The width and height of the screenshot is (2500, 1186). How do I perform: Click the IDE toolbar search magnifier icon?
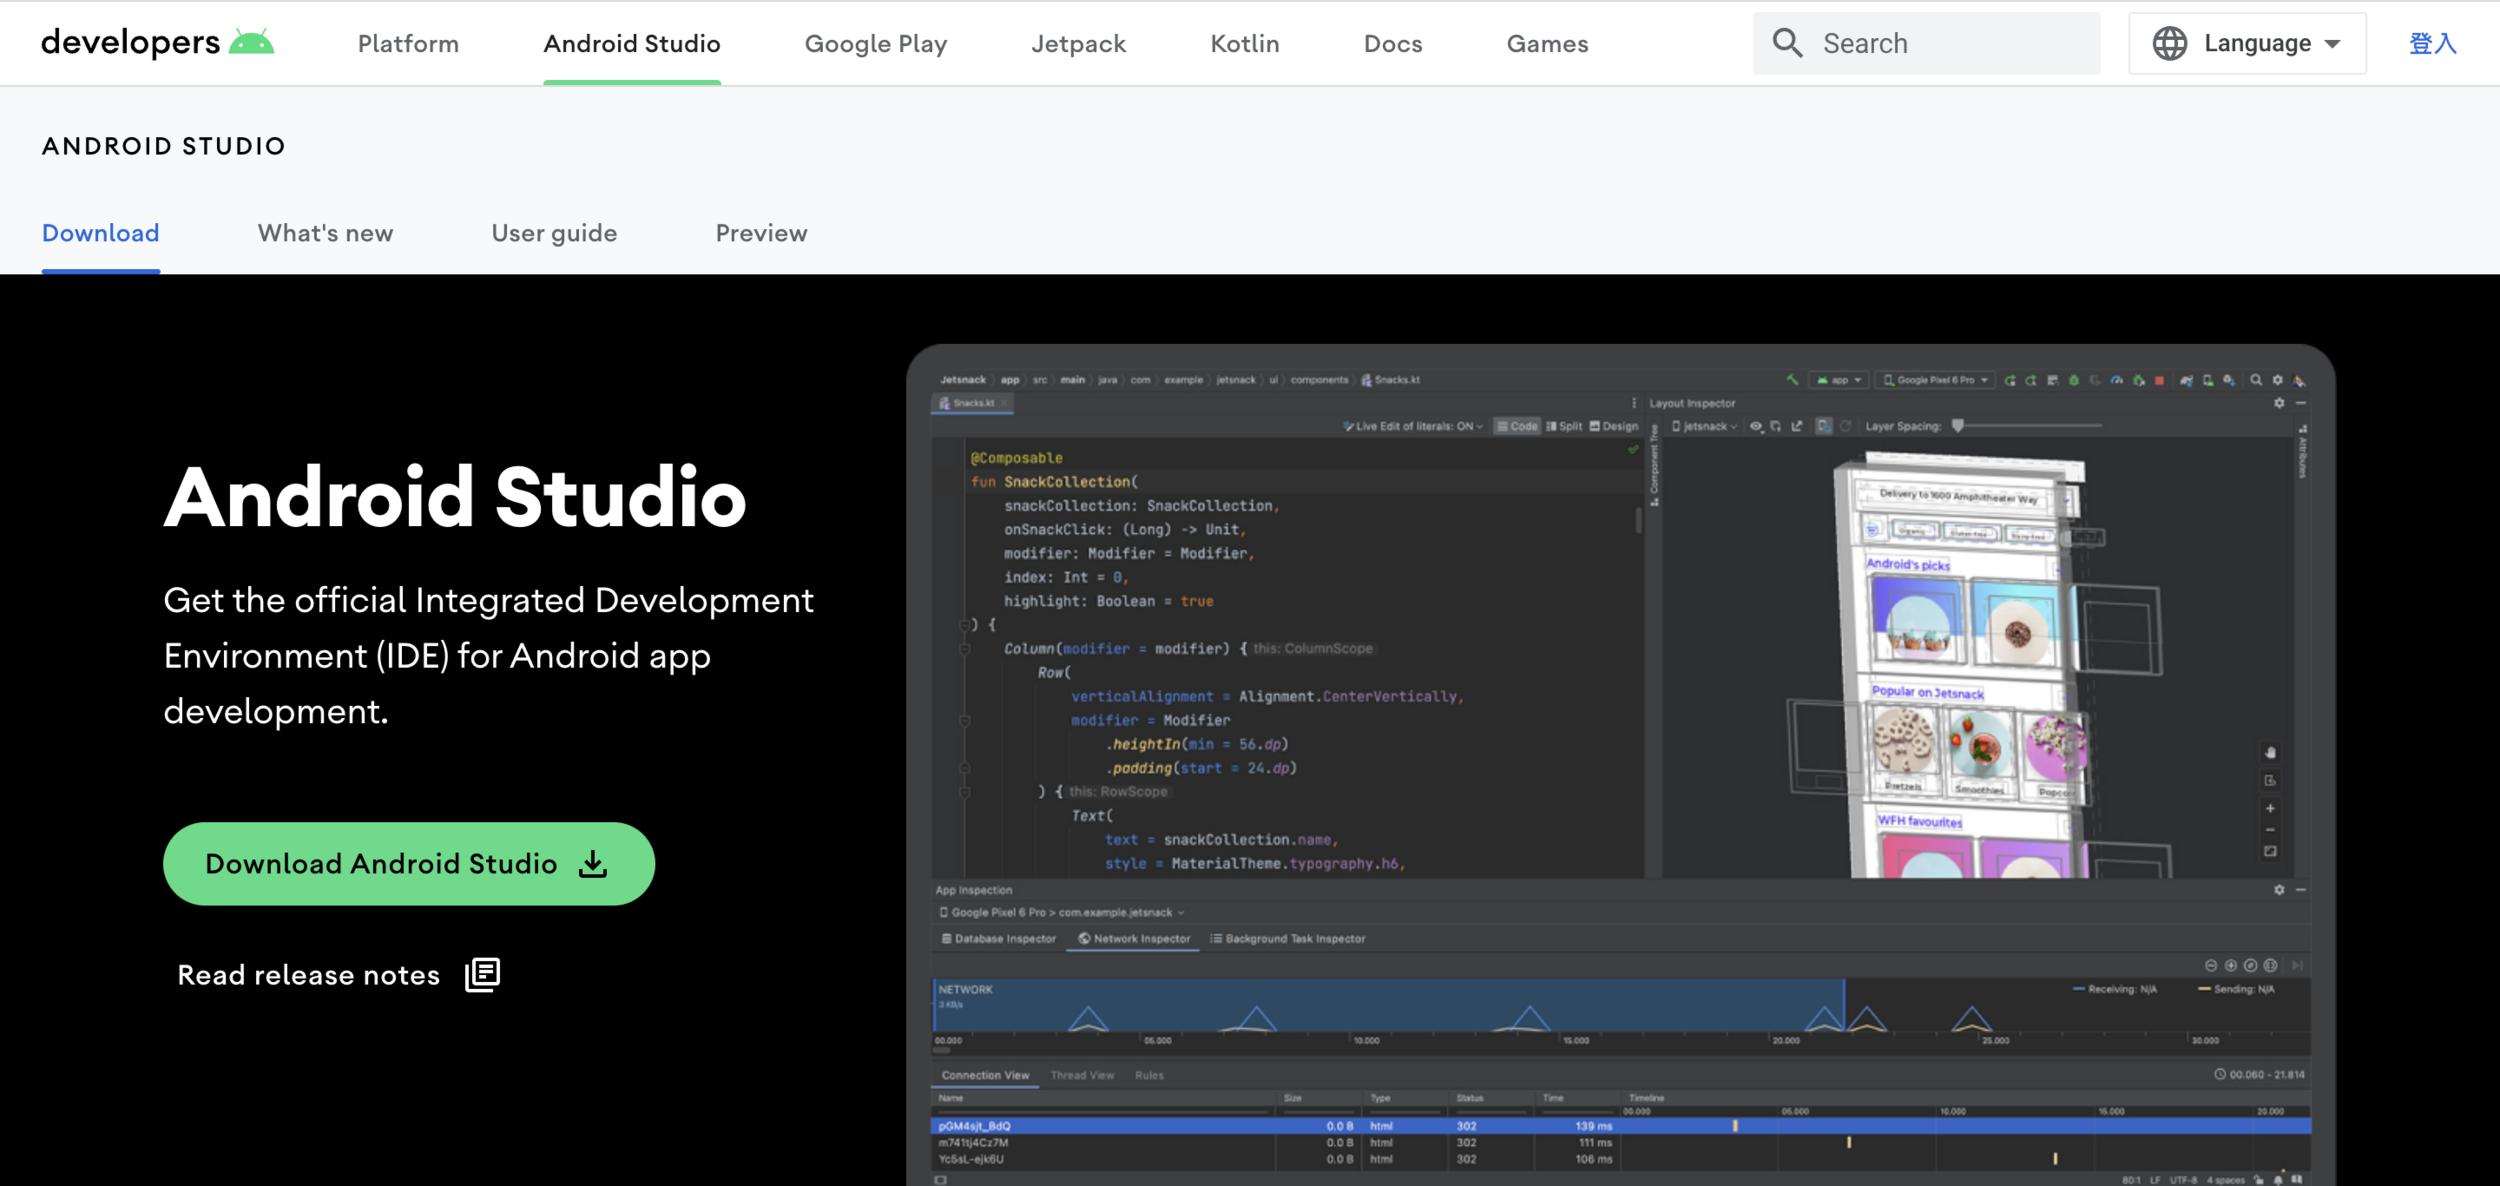pos(2256,380)
